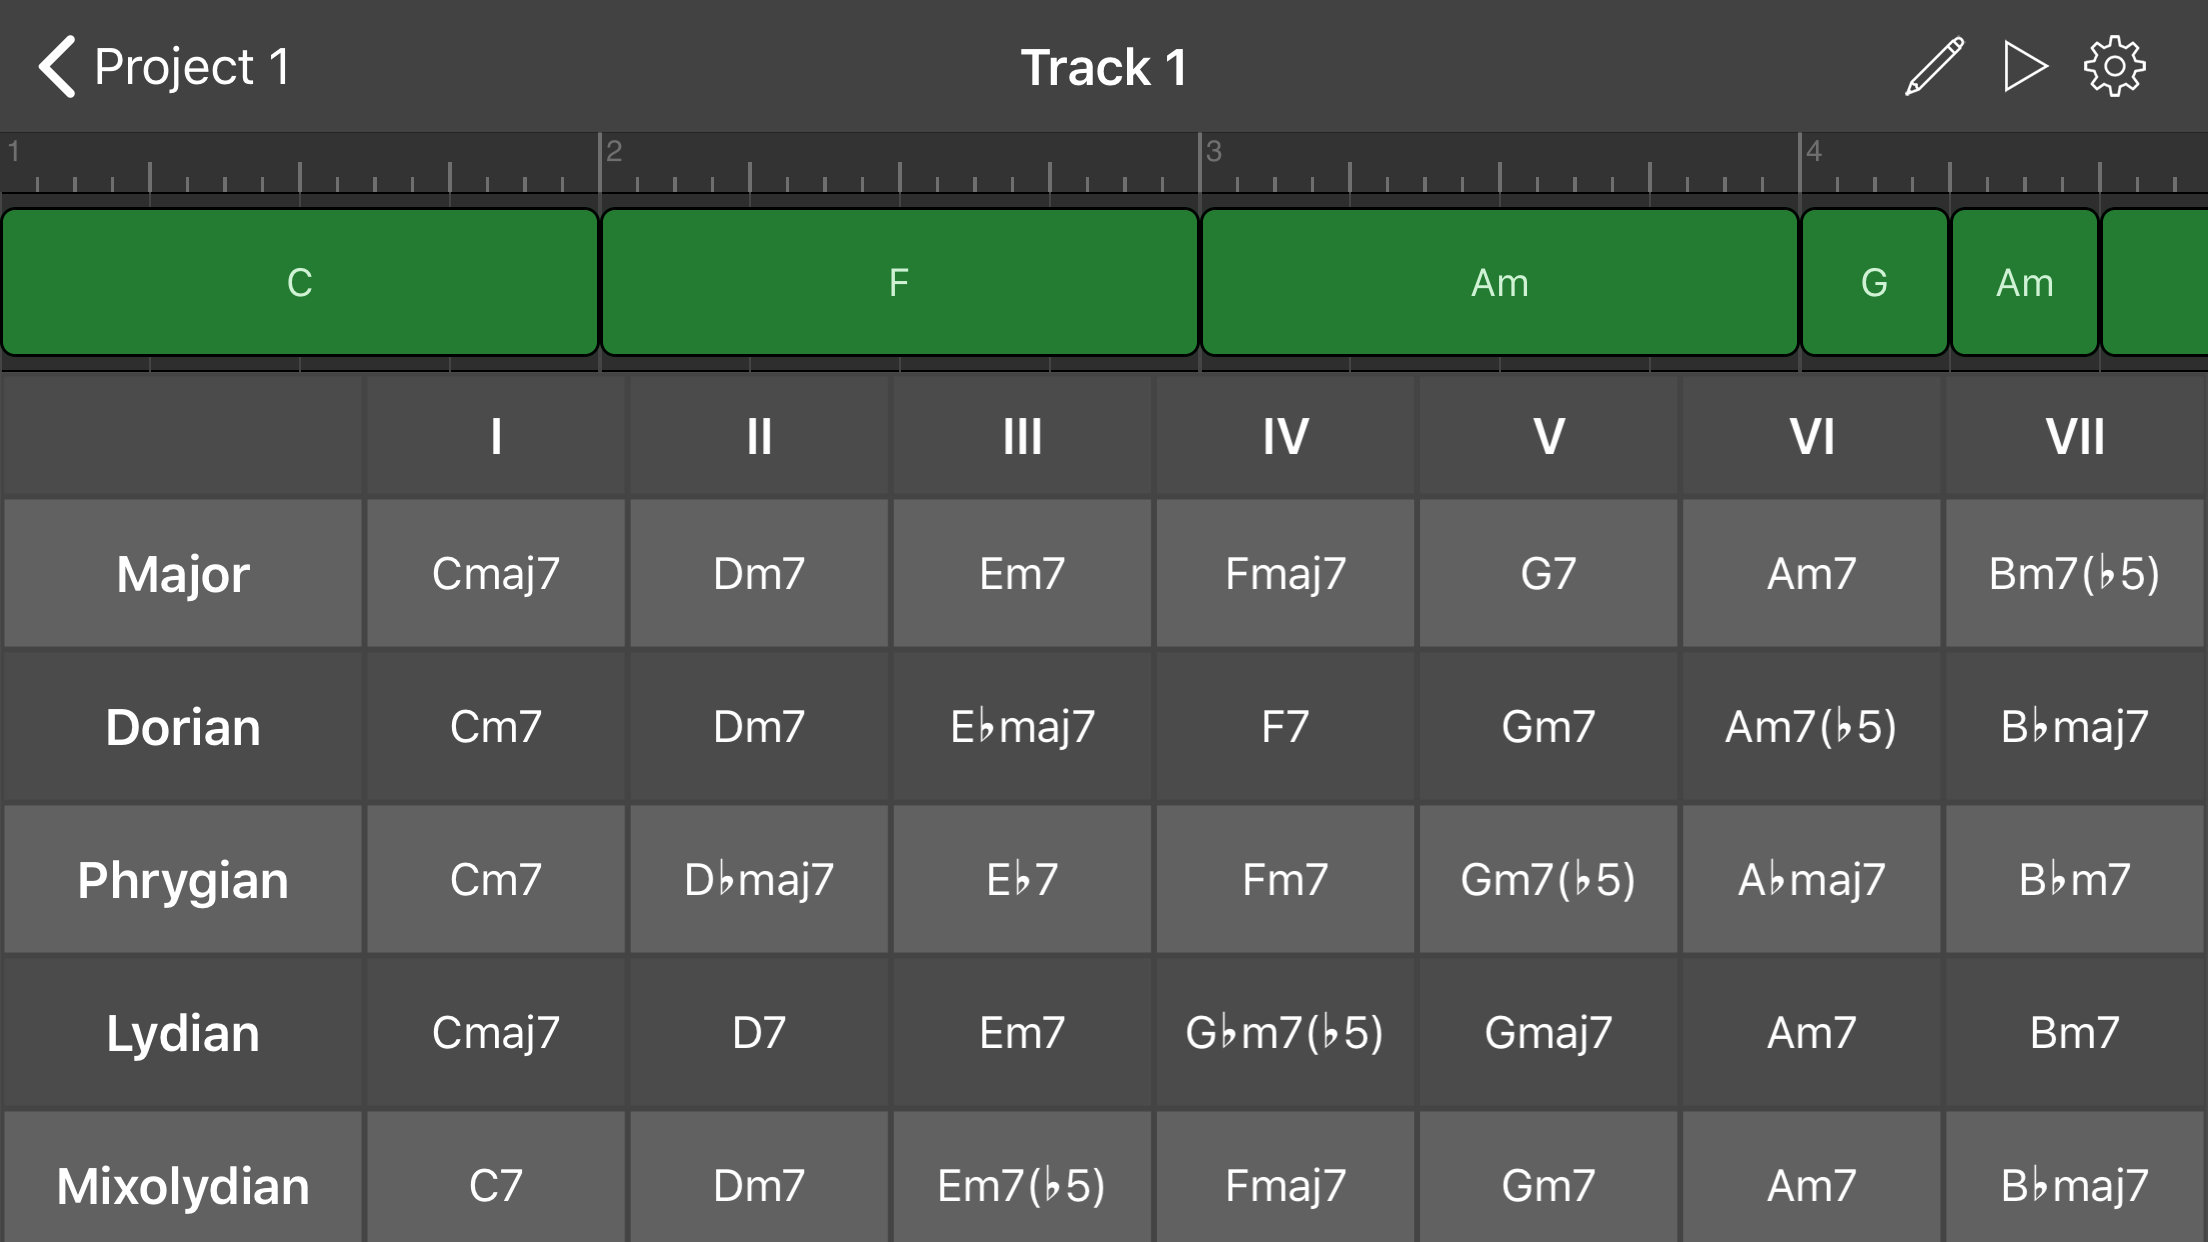Choose the G7 chord in the Major row
This screenshot has width=2208, height=1242.
click(x=1547, y=573)
